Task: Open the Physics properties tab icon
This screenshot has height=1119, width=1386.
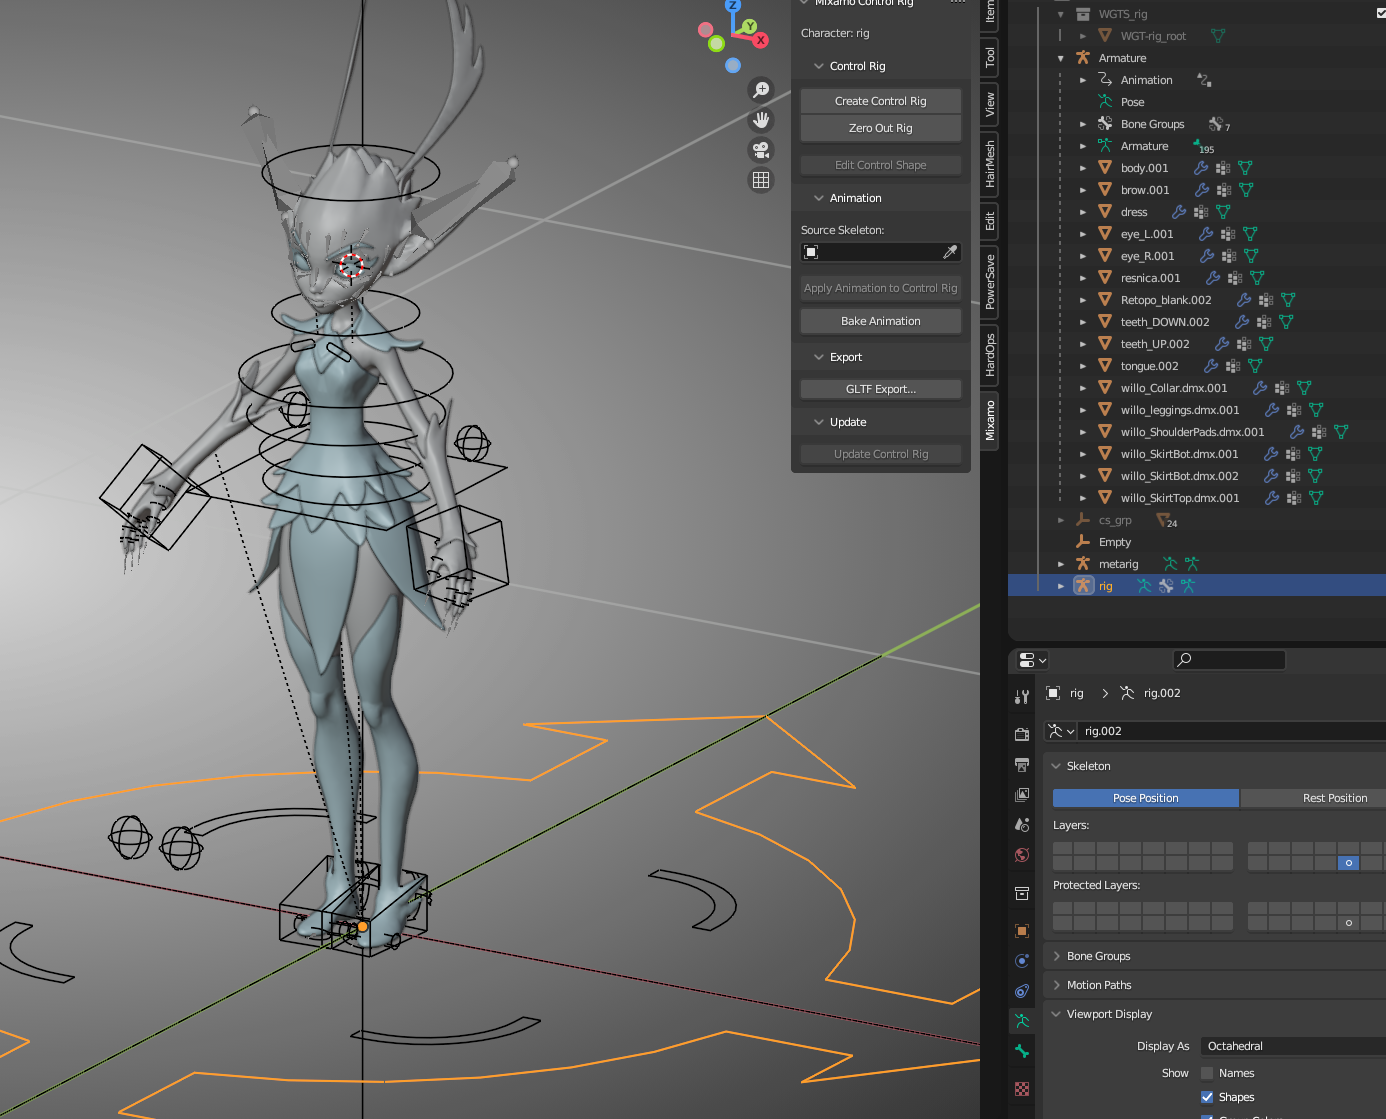Action: [x=1022, y=961]
